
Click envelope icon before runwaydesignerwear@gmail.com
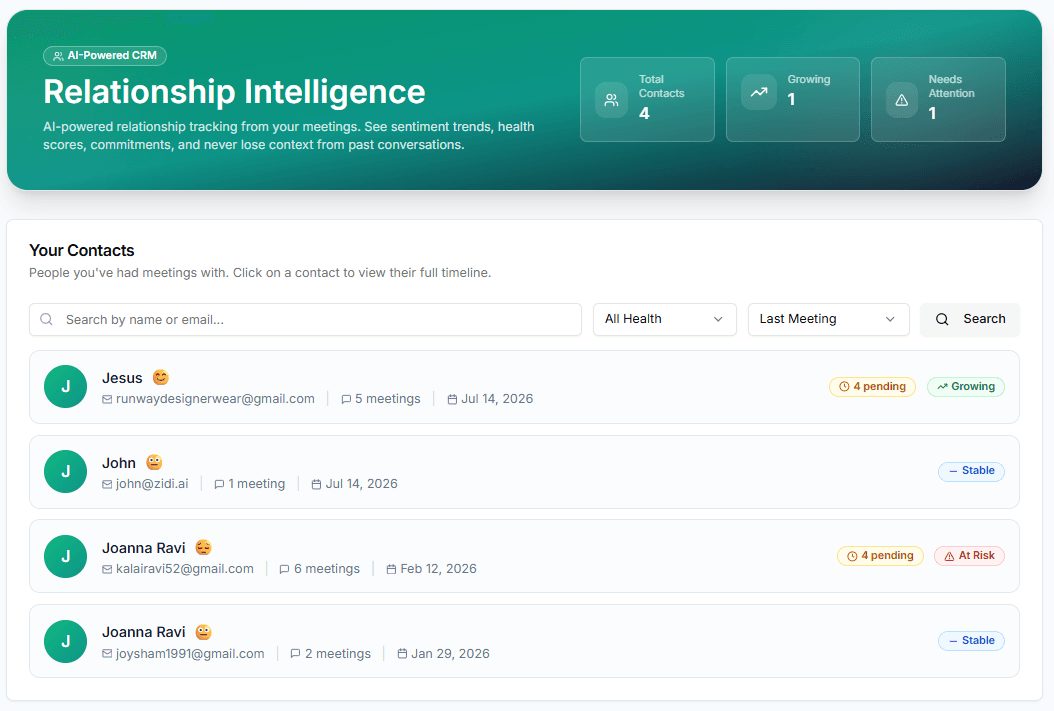pos(107,399)
